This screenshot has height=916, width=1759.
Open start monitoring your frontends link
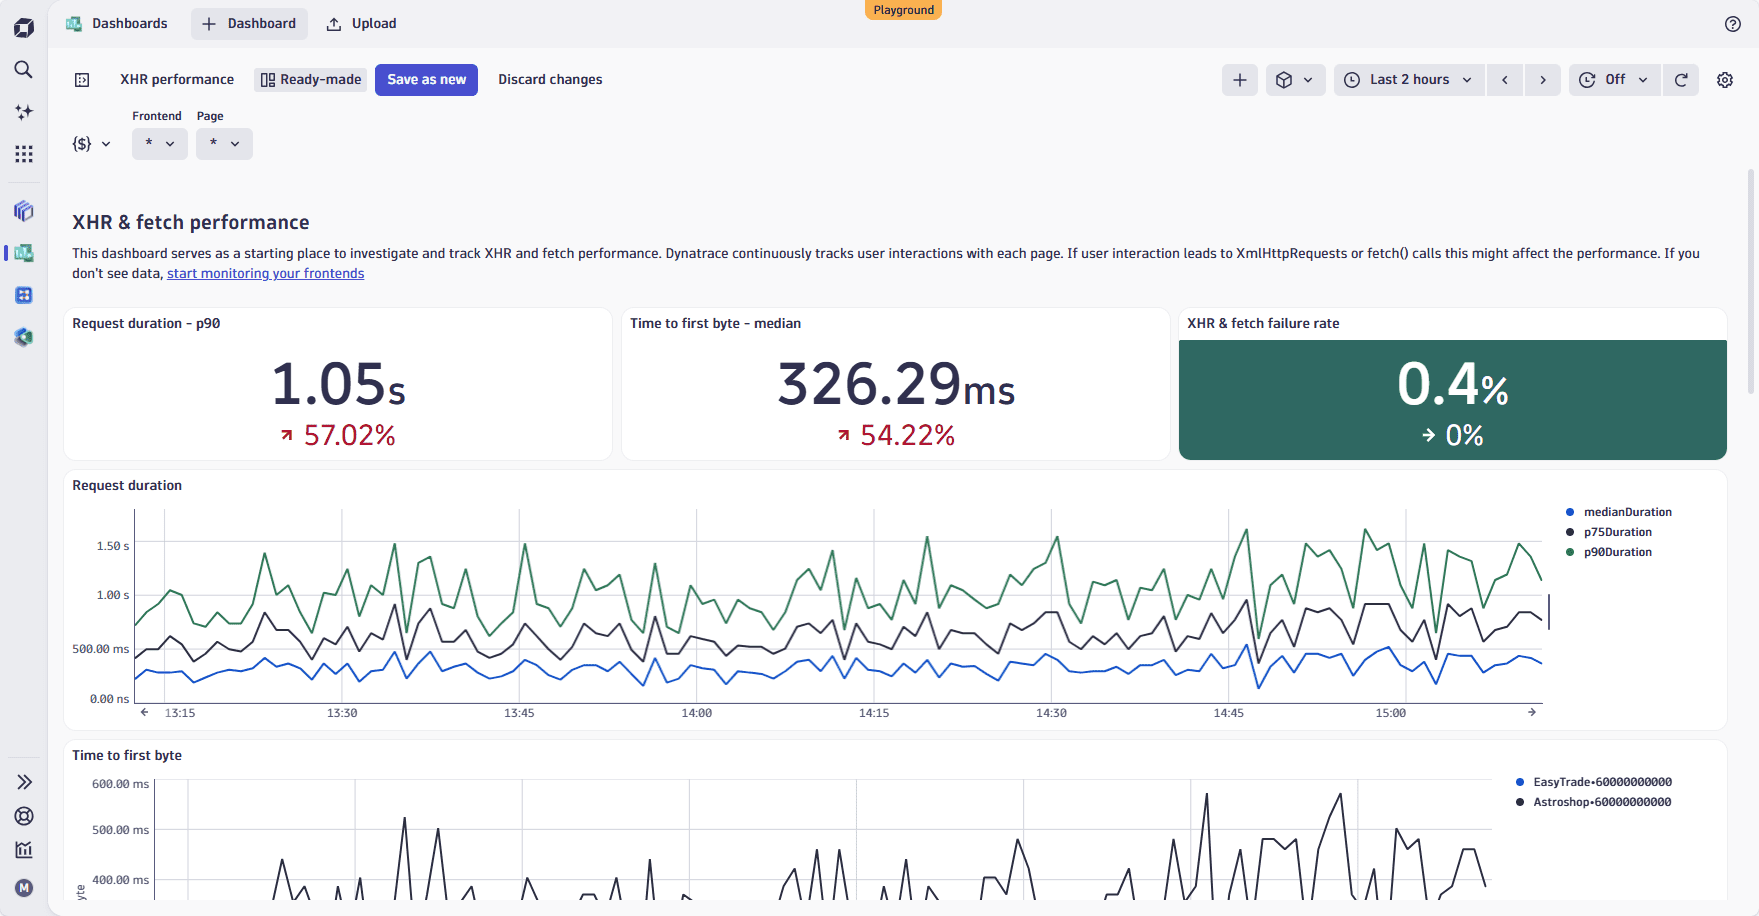[x=265, y=274]
